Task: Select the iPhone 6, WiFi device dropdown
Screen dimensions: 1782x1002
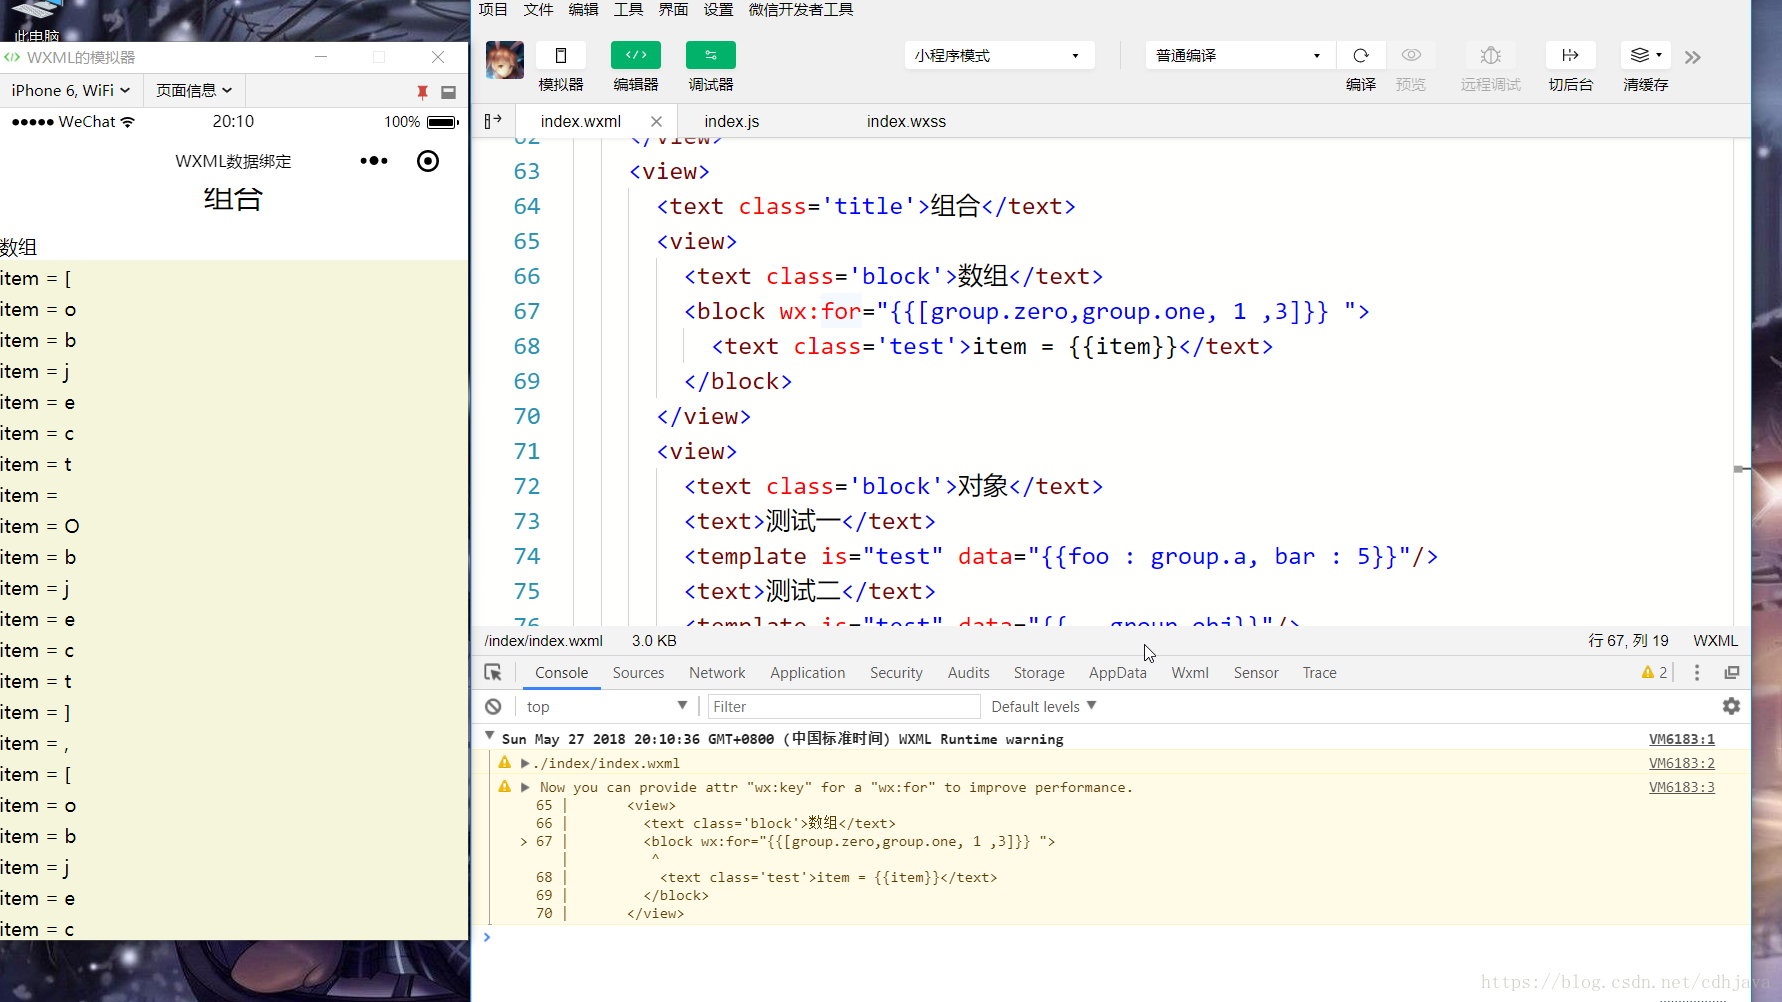Action: click(x=71, y=90)
